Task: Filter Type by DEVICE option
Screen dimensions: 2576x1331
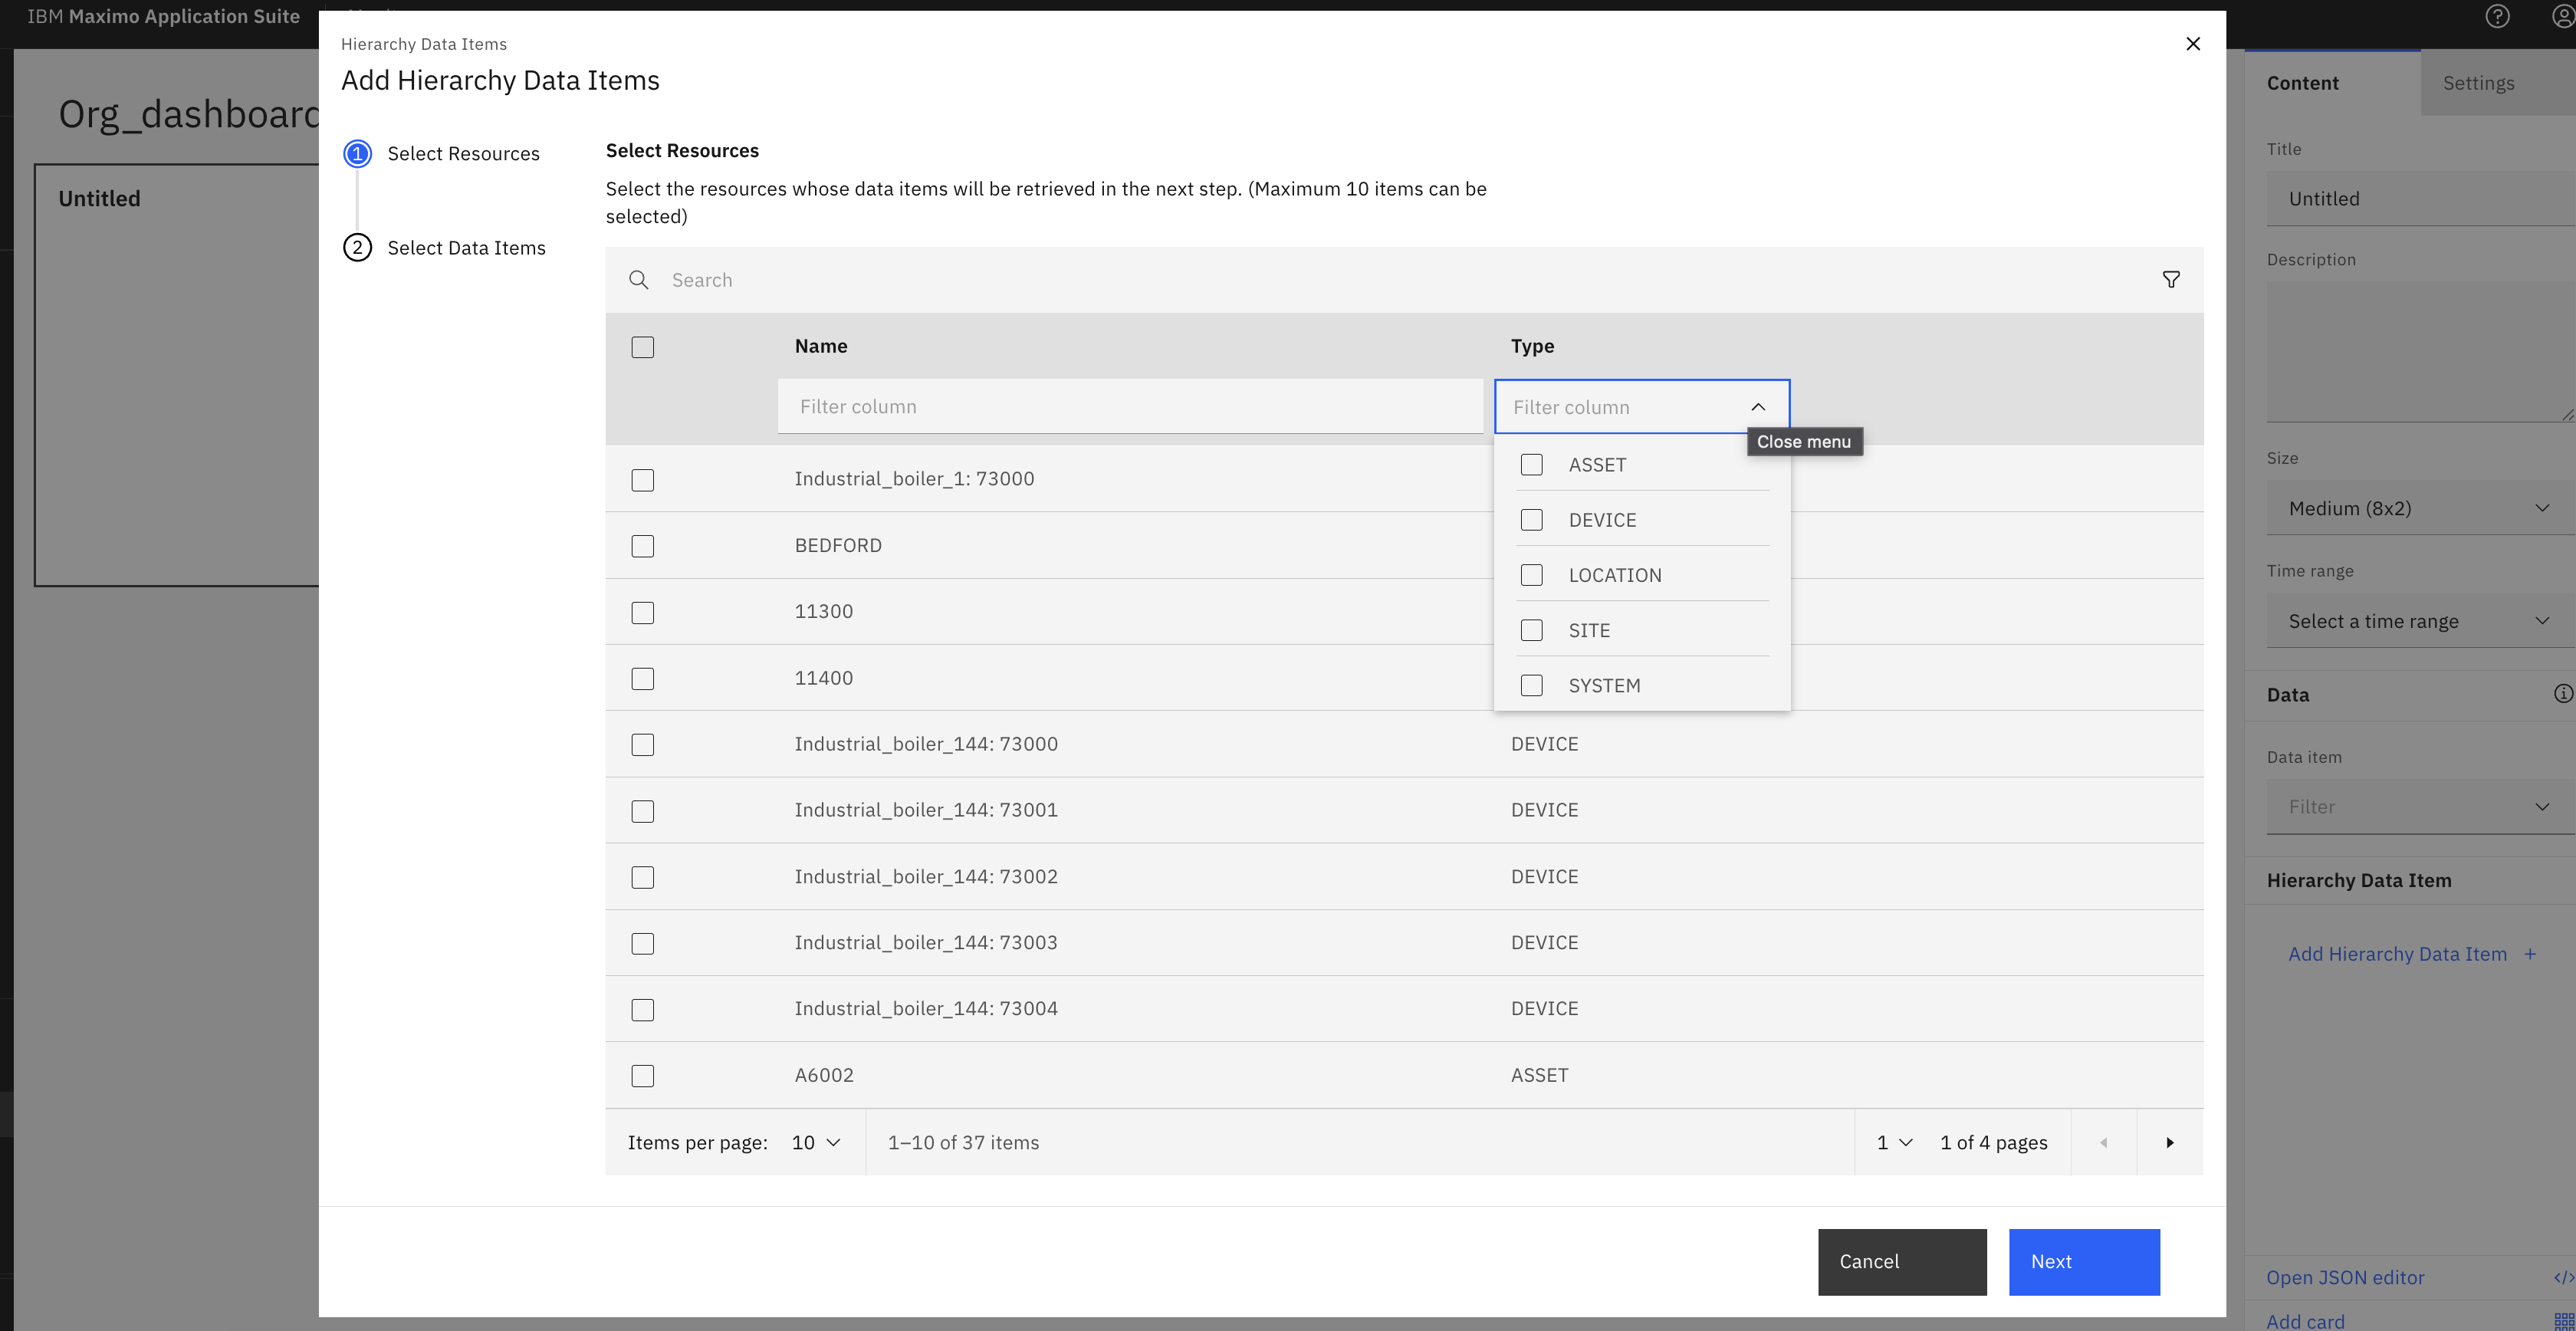Action: coord(1642,520)
